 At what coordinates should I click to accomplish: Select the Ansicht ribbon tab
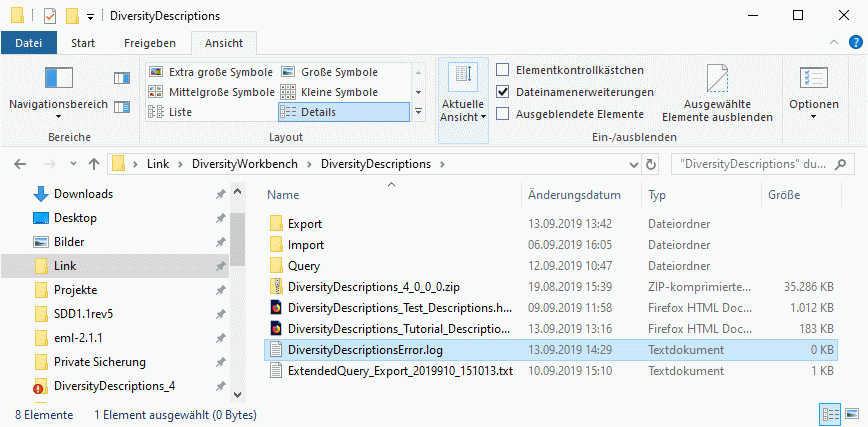224,43
